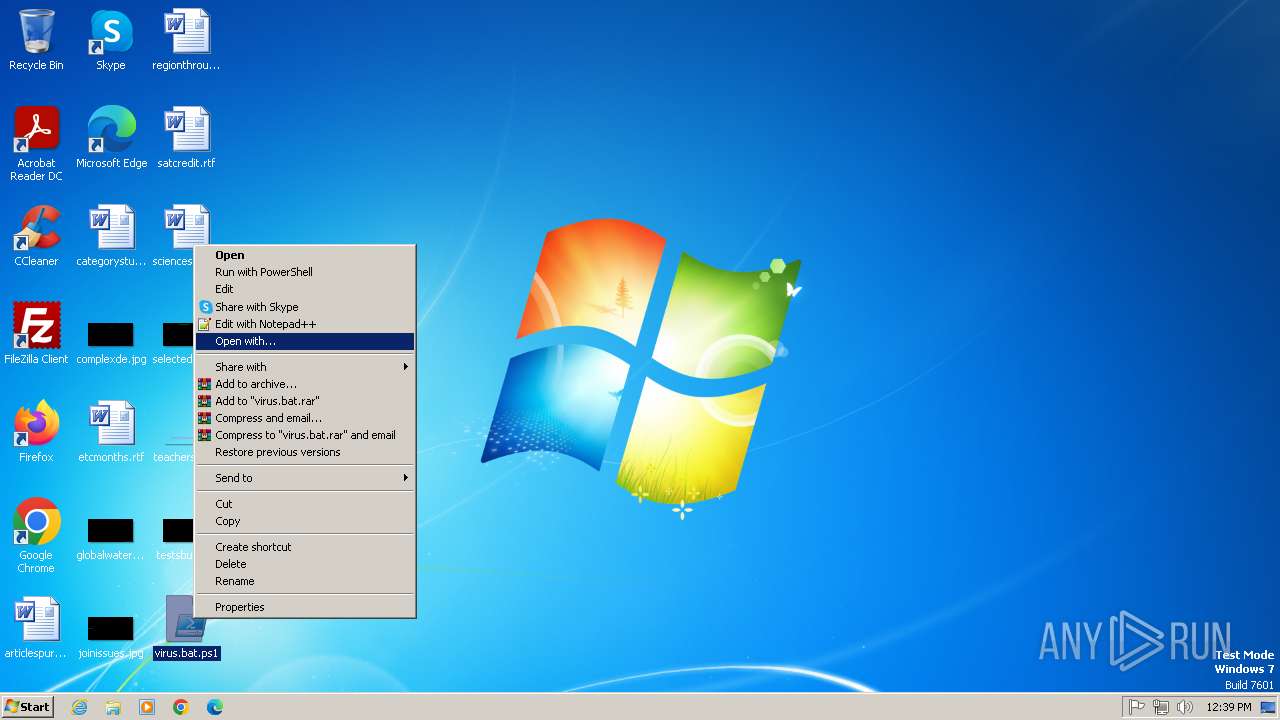The image size is (1280, 720).
Task: Open the Recycle Bin desktop icon
Action: point(36,40)
